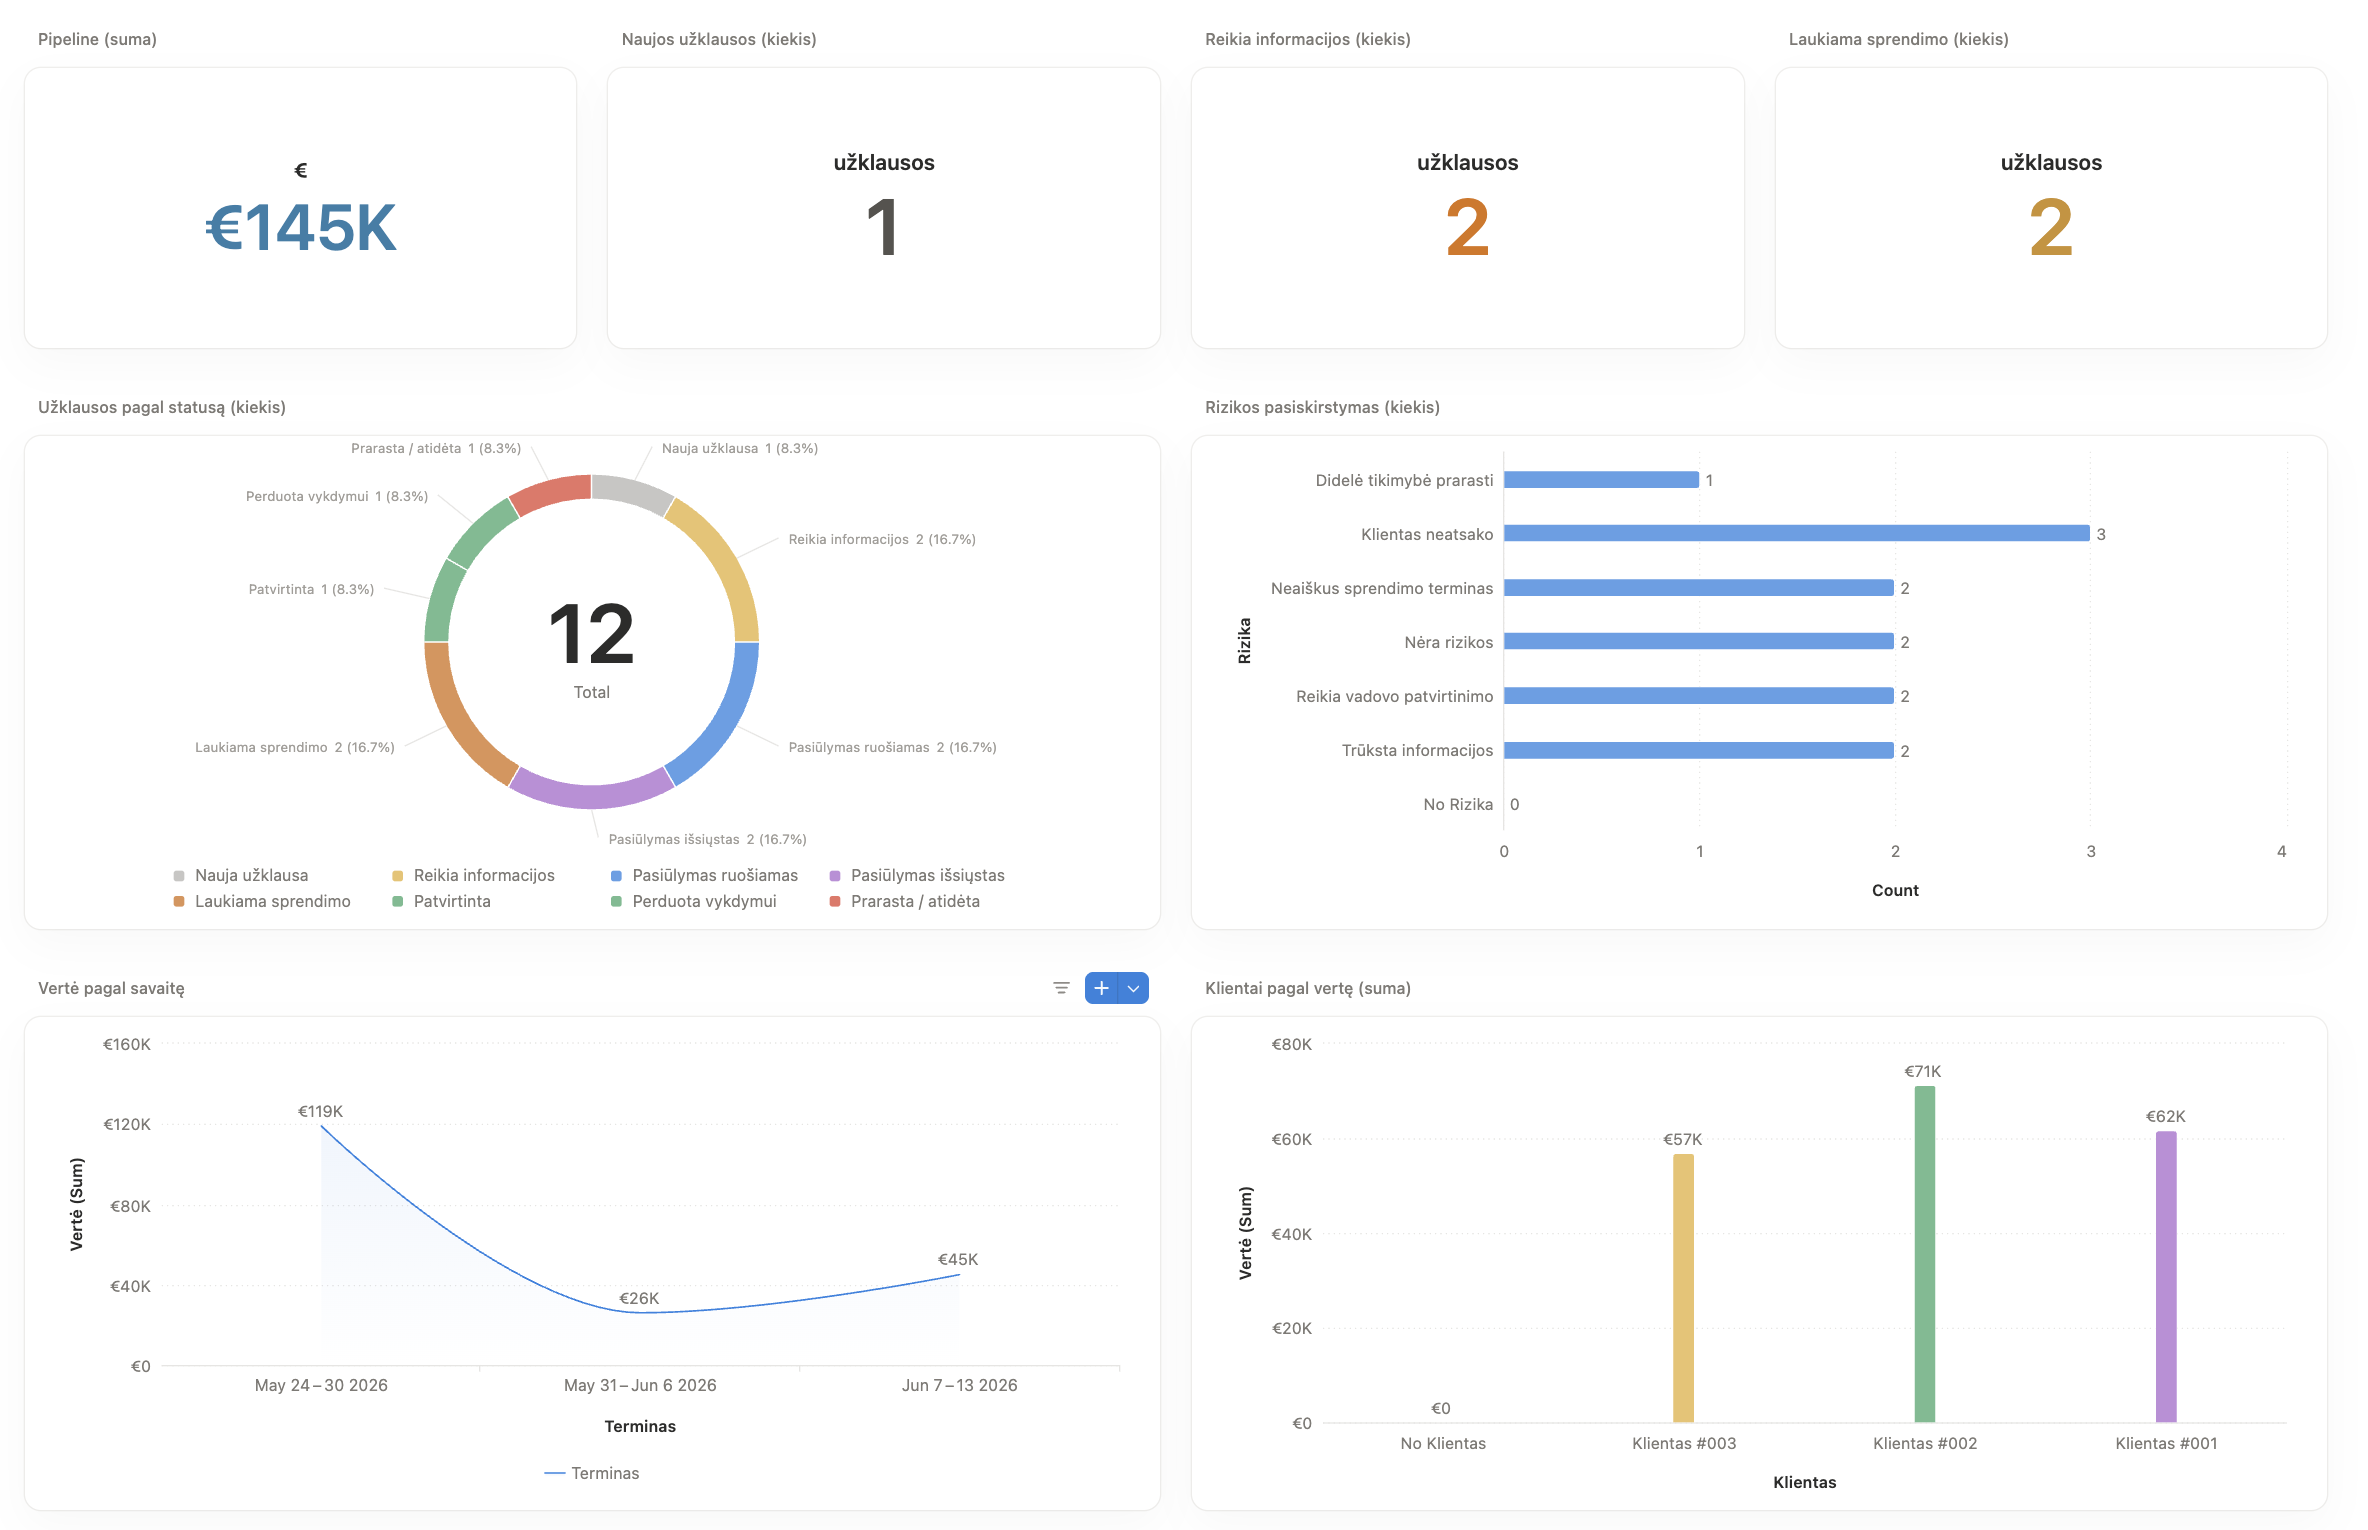This screenshot has height=1530, width=2368.
Task: Open the Pipeline €145K number card
Action: tap(300, 208)
